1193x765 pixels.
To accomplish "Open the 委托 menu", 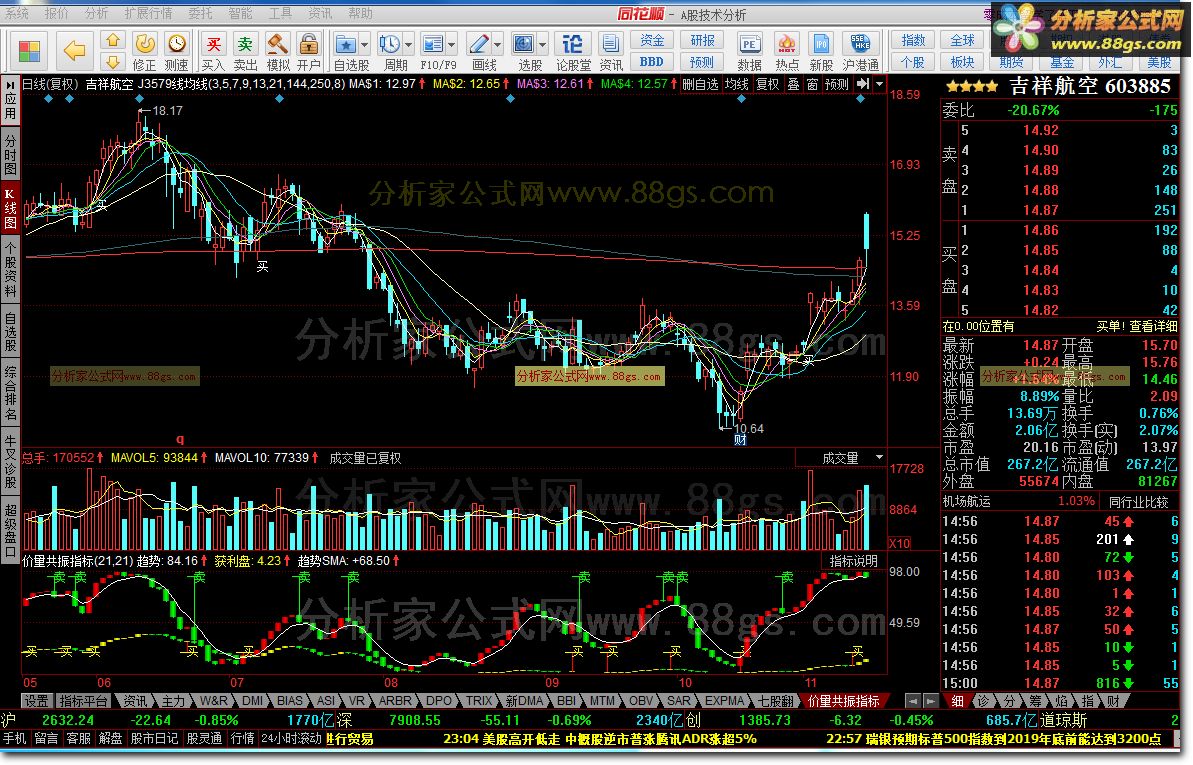I will coord(200,13).
